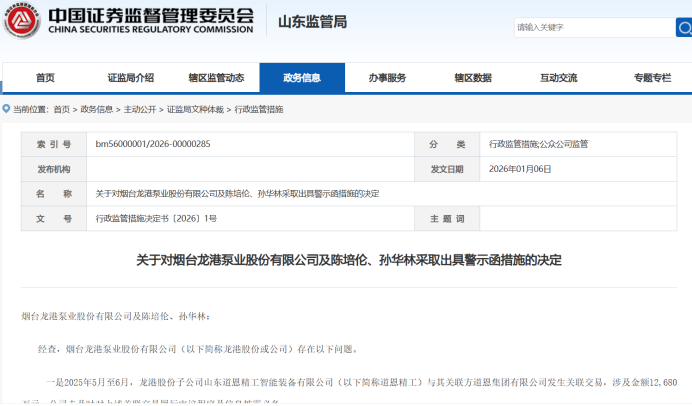Open the 辖区数据 navigation tab
Image resolution: width=692 pixels, height=406 pixels.
tap(472, 78)
